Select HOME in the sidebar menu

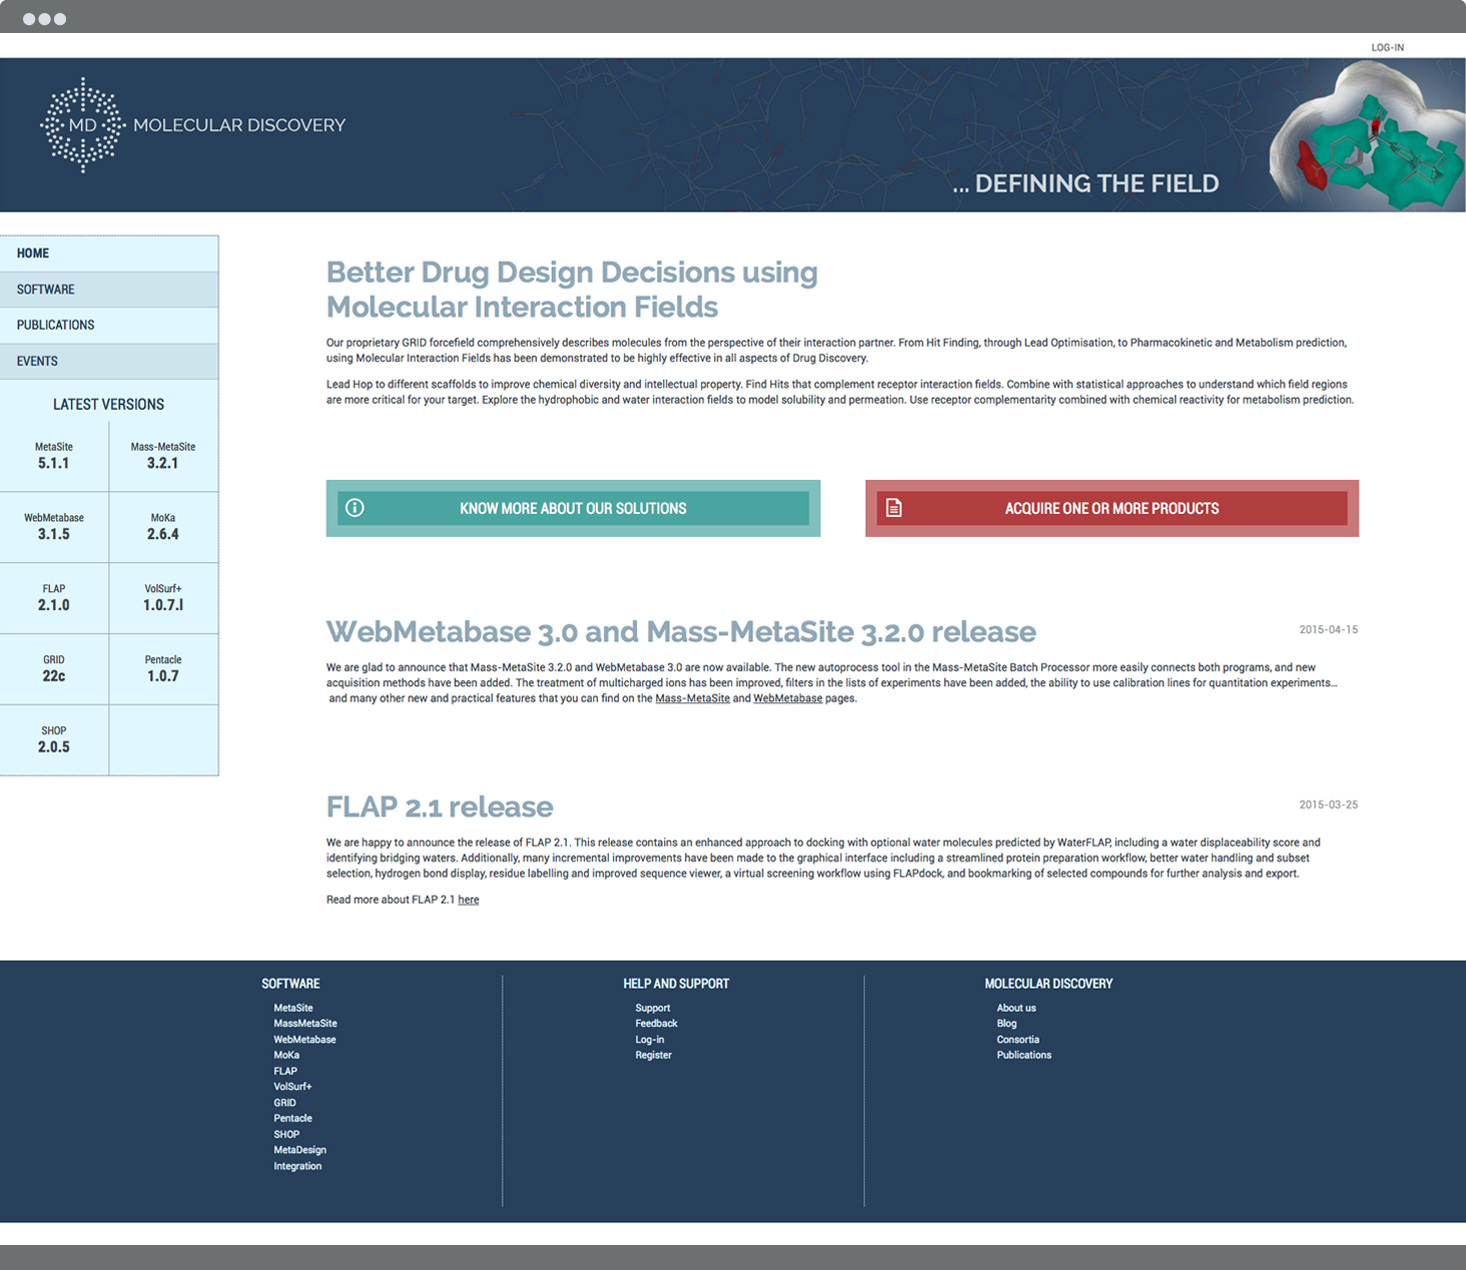pyautogui.click(x=109, y=254)
